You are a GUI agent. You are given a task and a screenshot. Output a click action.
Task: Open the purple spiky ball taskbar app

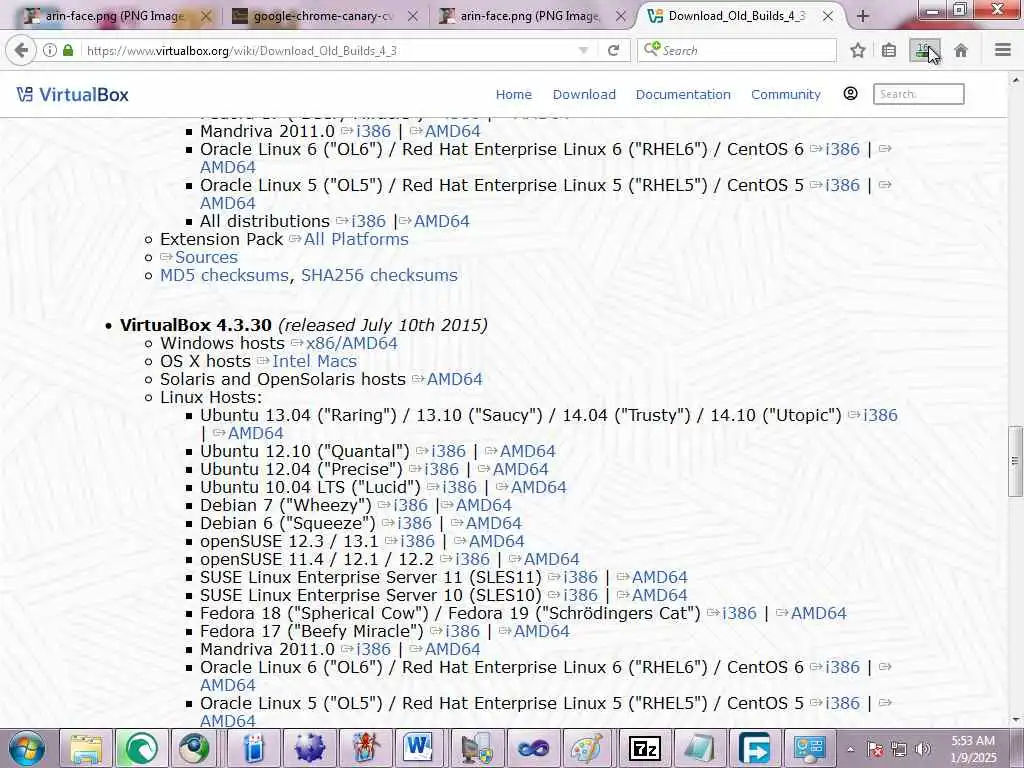pos(310,749)
